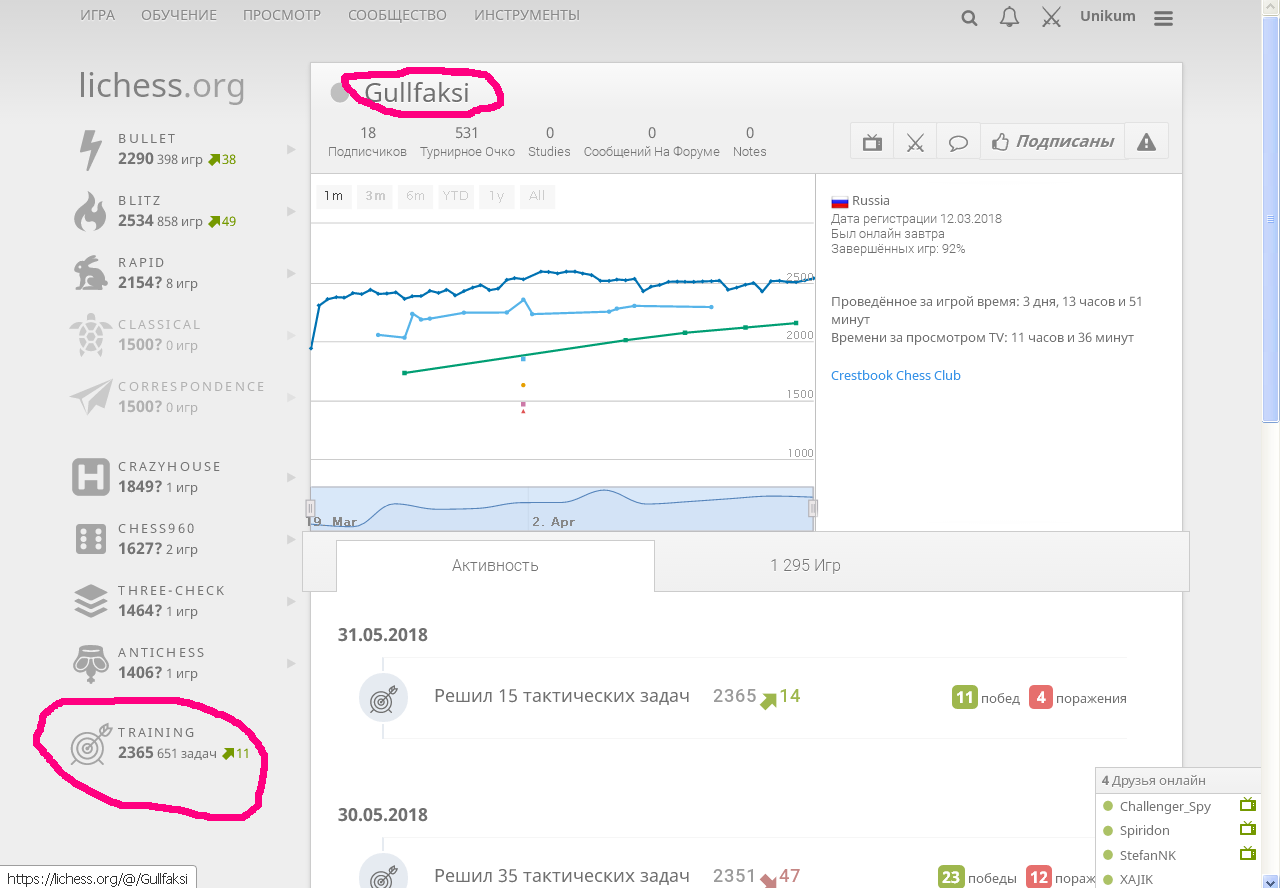Screen dimensions: 1280x888
Task: Switch to the 1 295 Игр tab
Action: 805,565
